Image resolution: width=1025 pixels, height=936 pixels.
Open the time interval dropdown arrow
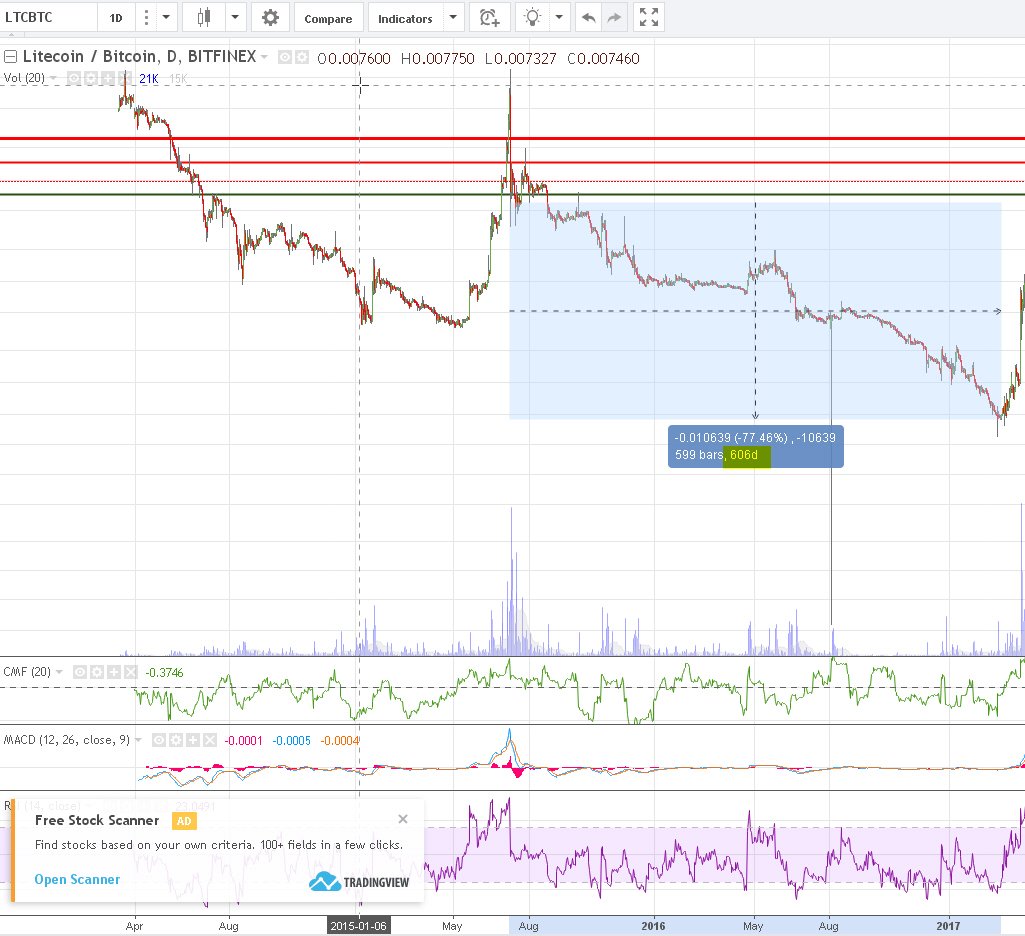(166, 18)
